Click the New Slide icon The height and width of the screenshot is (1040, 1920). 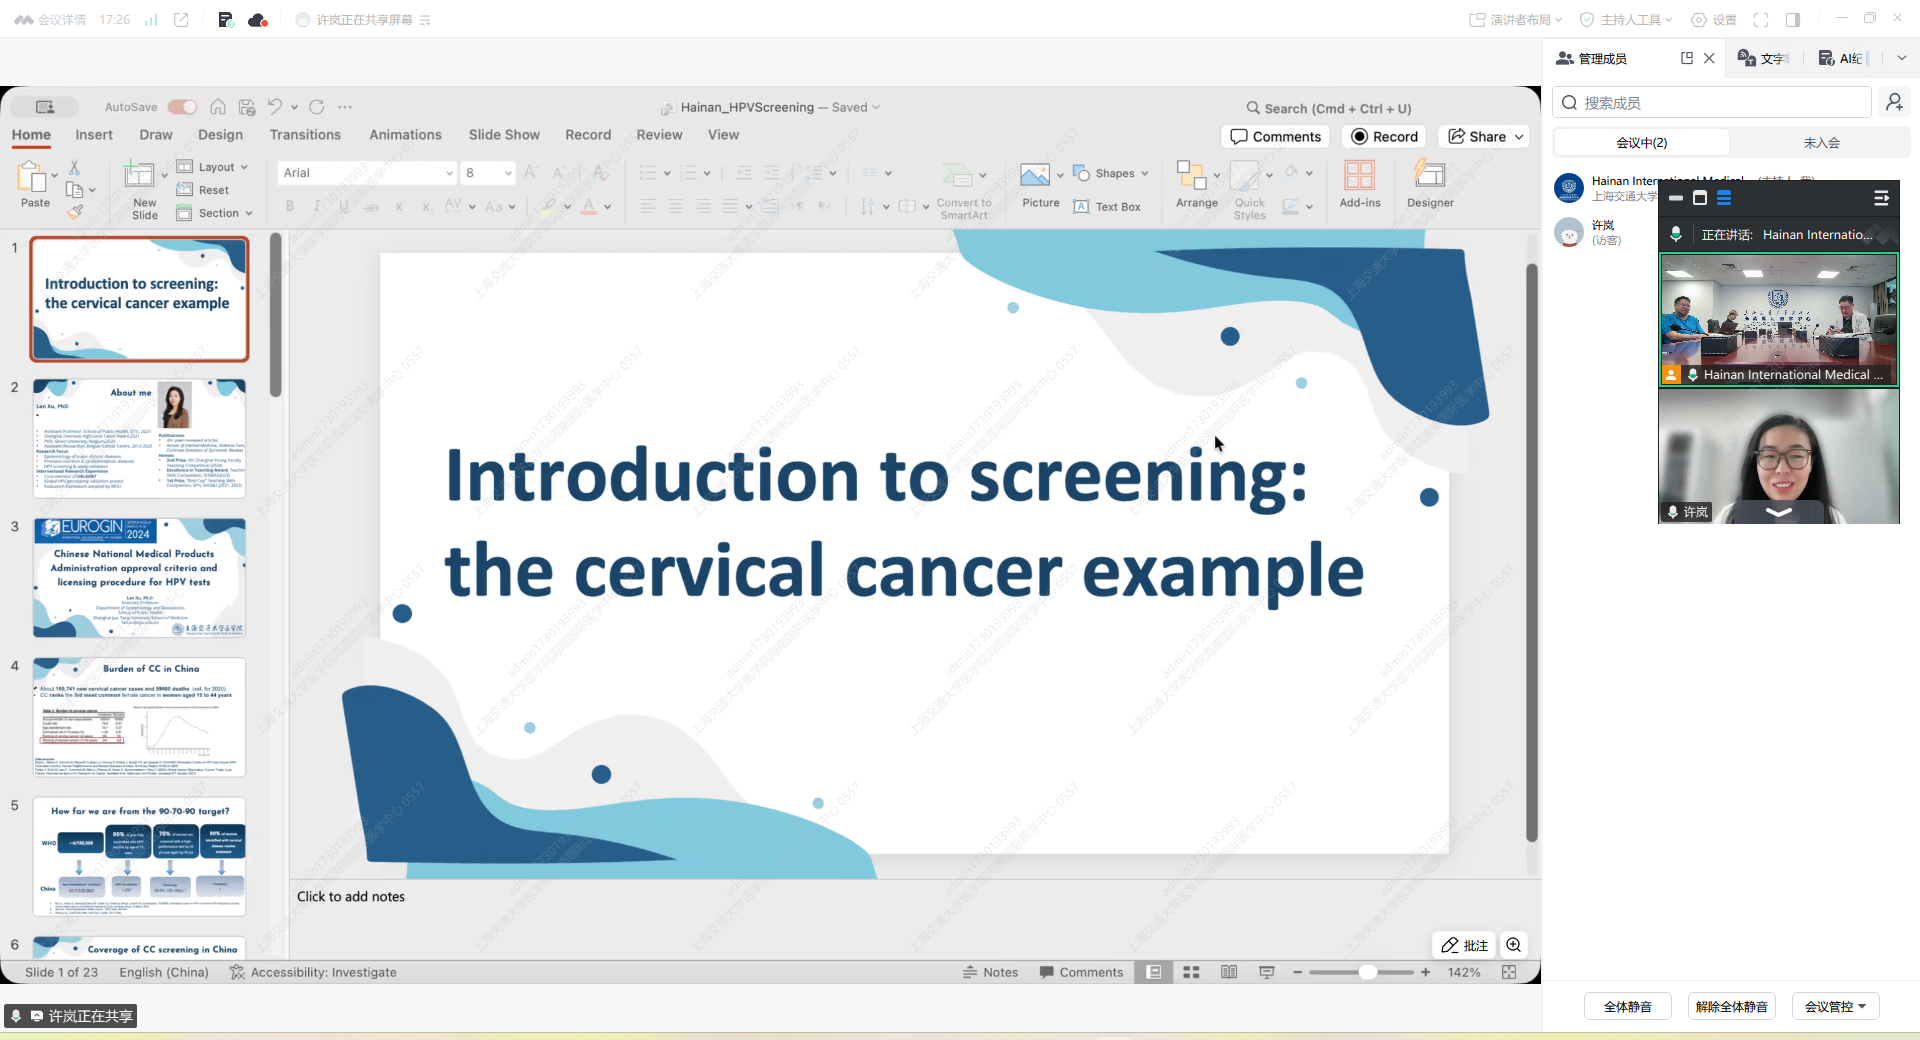point(139,176)
